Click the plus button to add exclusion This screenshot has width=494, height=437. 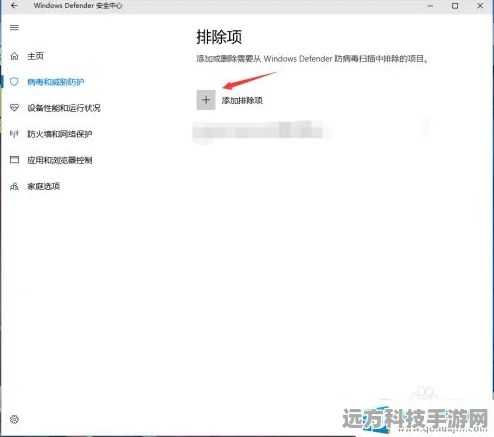(x=206, y=100)
